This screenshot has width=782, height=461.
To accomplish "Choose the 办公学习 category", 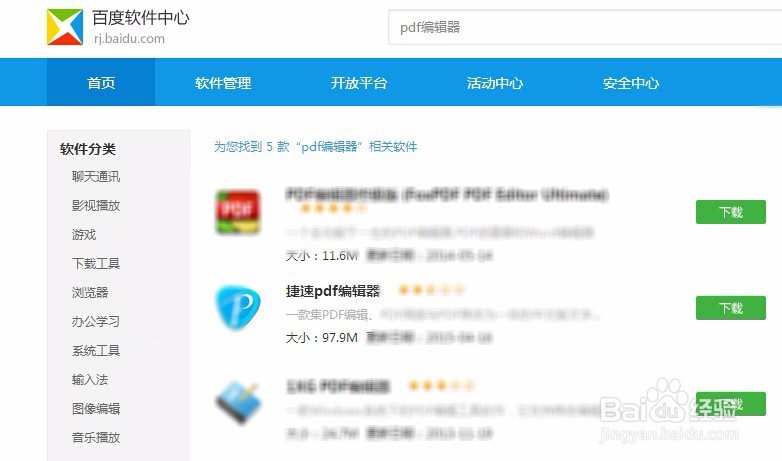I will coord(96,321).
